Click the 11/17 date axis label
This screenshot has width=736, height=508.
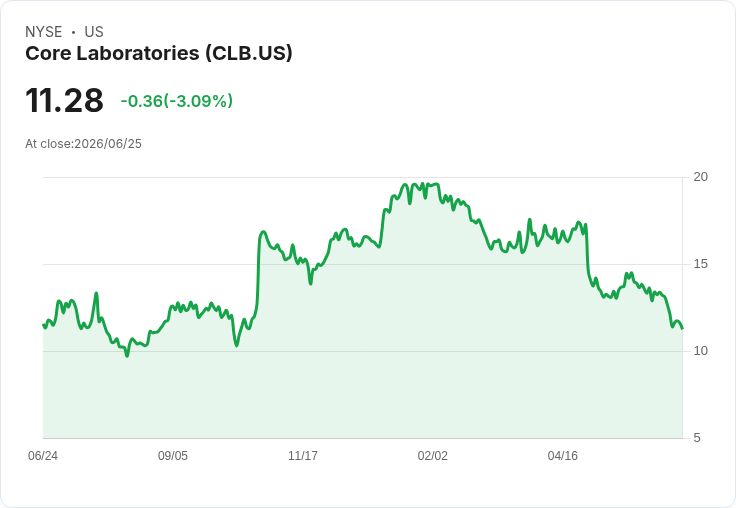pyautogui.click(x=303, y=455)
